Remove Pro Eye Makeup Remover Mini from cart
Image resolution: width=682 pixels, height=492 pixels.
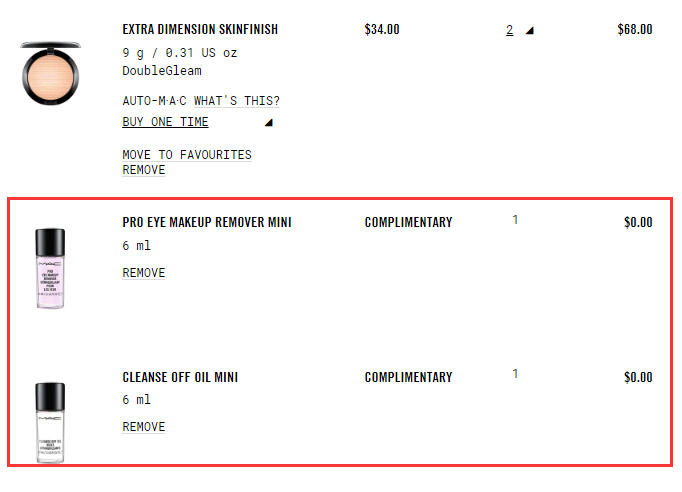coord(144,273)
